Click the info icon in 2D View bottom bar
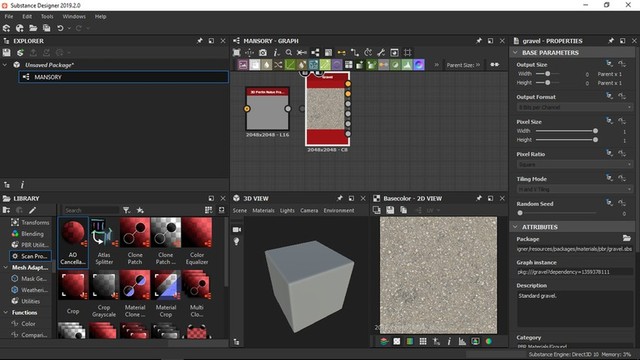 (x=449, y=342)
